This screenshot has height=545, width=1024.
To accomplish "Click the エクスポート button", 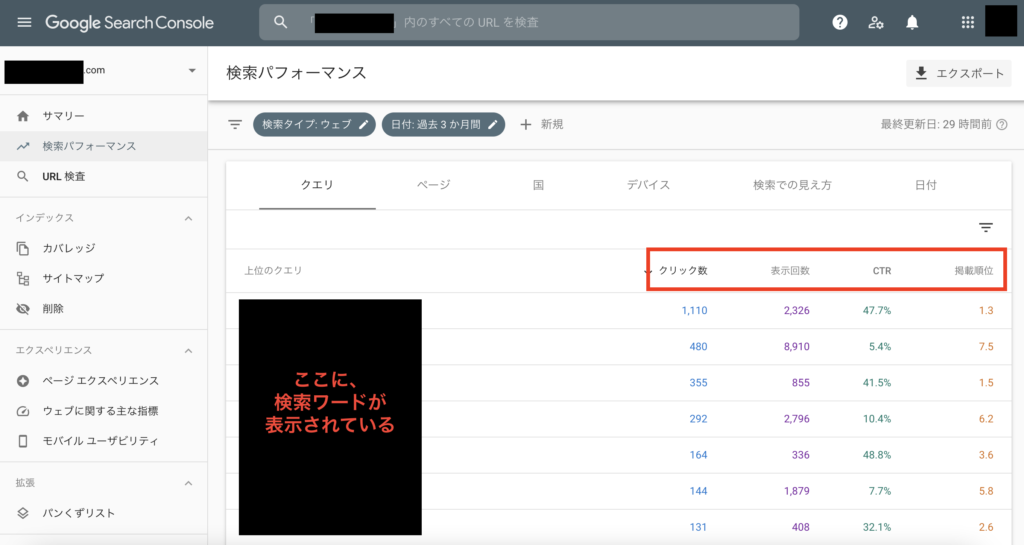I will 959,73.
